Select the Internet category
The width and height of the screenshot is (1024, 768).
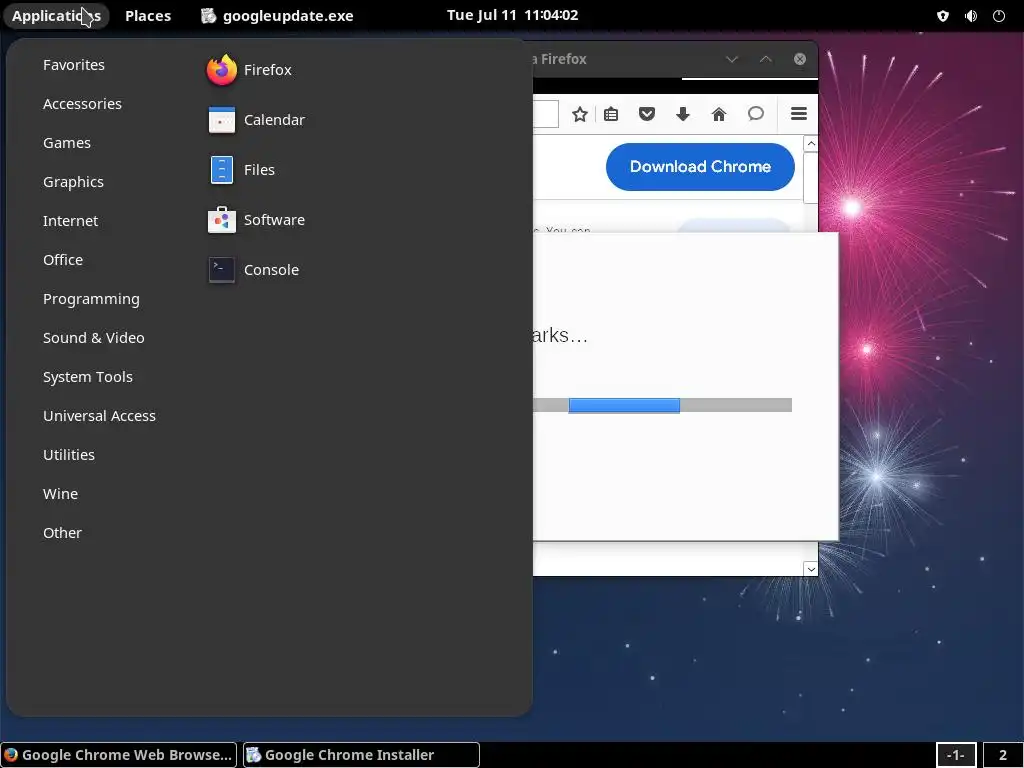click(71, 221)
